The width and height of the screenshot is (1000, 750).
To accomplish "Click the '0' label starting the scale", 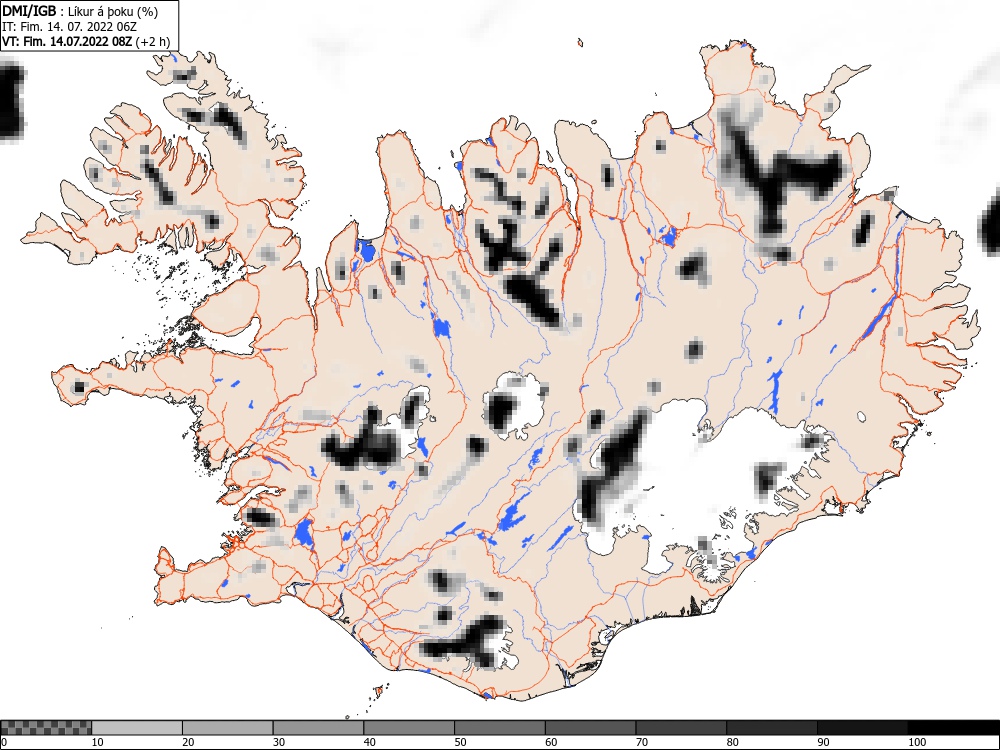I will point(4,742).
